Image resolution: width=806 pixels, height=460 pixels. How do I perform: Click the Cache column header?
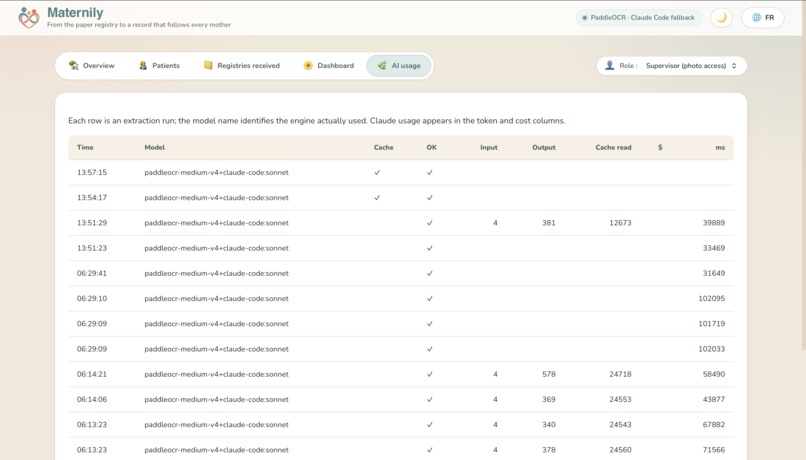383,148
